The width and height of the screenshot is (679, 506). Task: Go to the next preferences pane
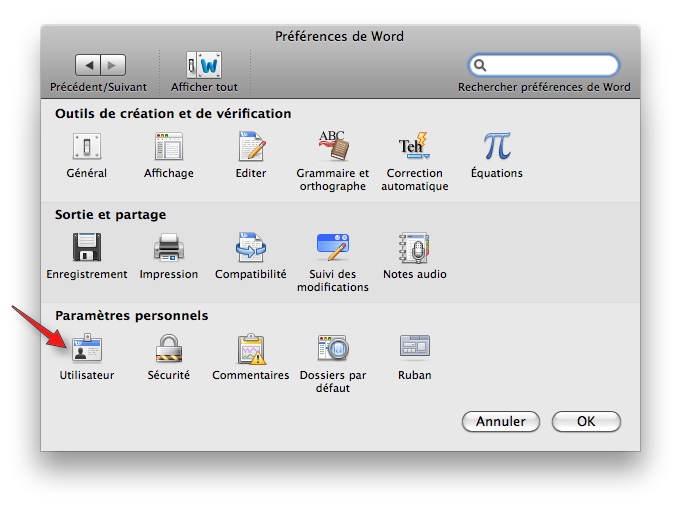coord(113,65)
